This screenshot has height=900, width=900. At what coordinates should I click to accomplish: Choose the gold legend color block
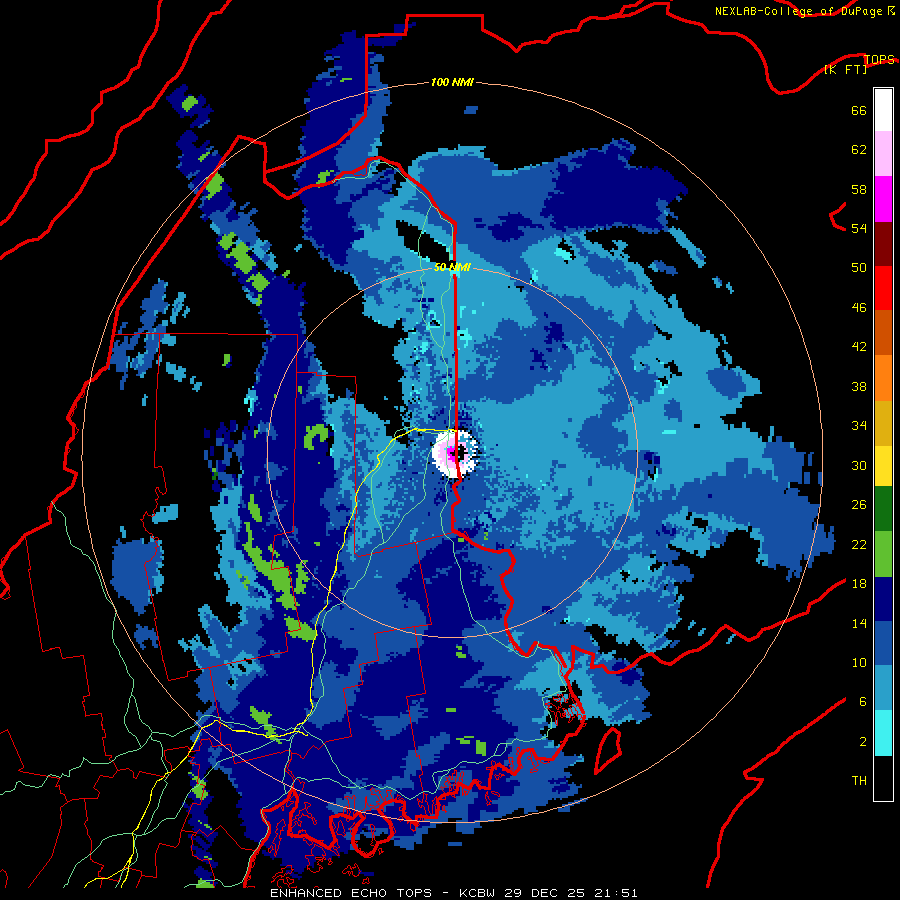[x=883, y=423]
